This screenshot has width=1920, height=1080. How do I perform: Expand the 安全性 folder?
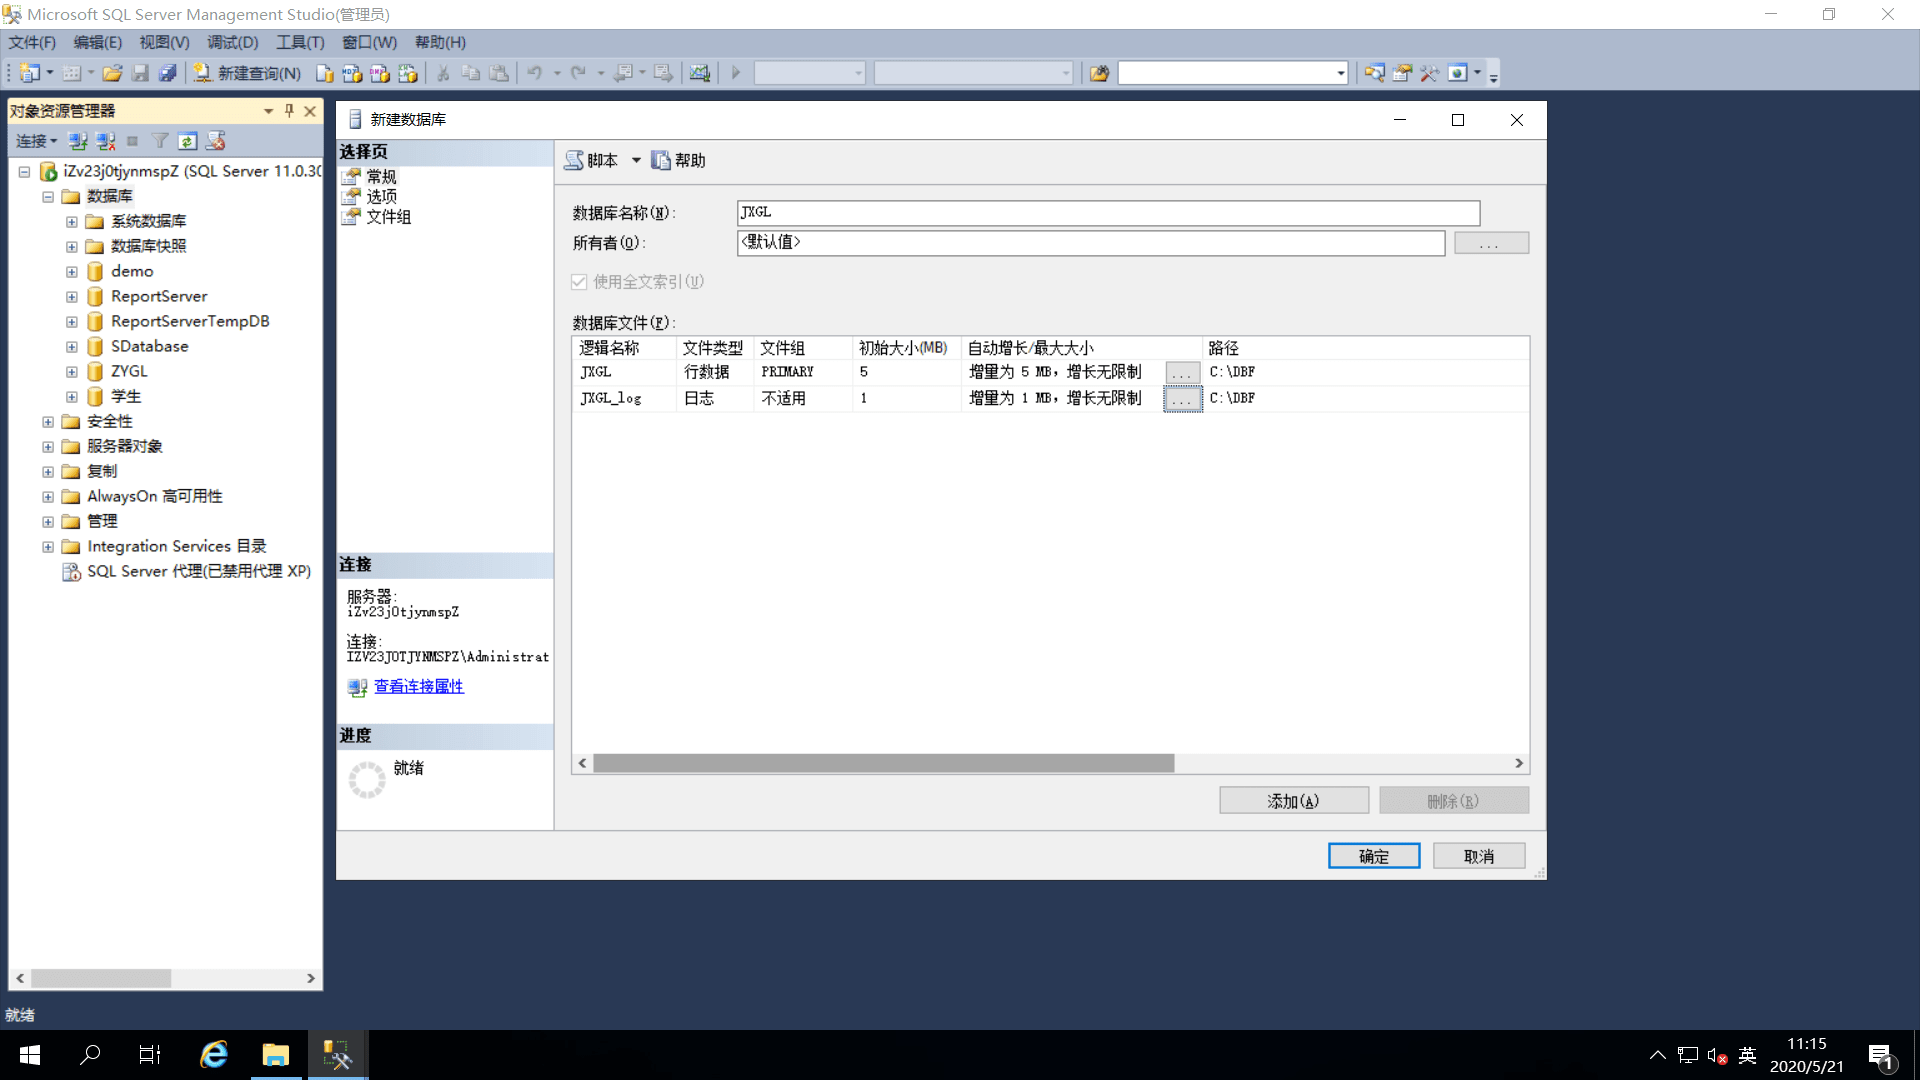[x=48, y=422]
